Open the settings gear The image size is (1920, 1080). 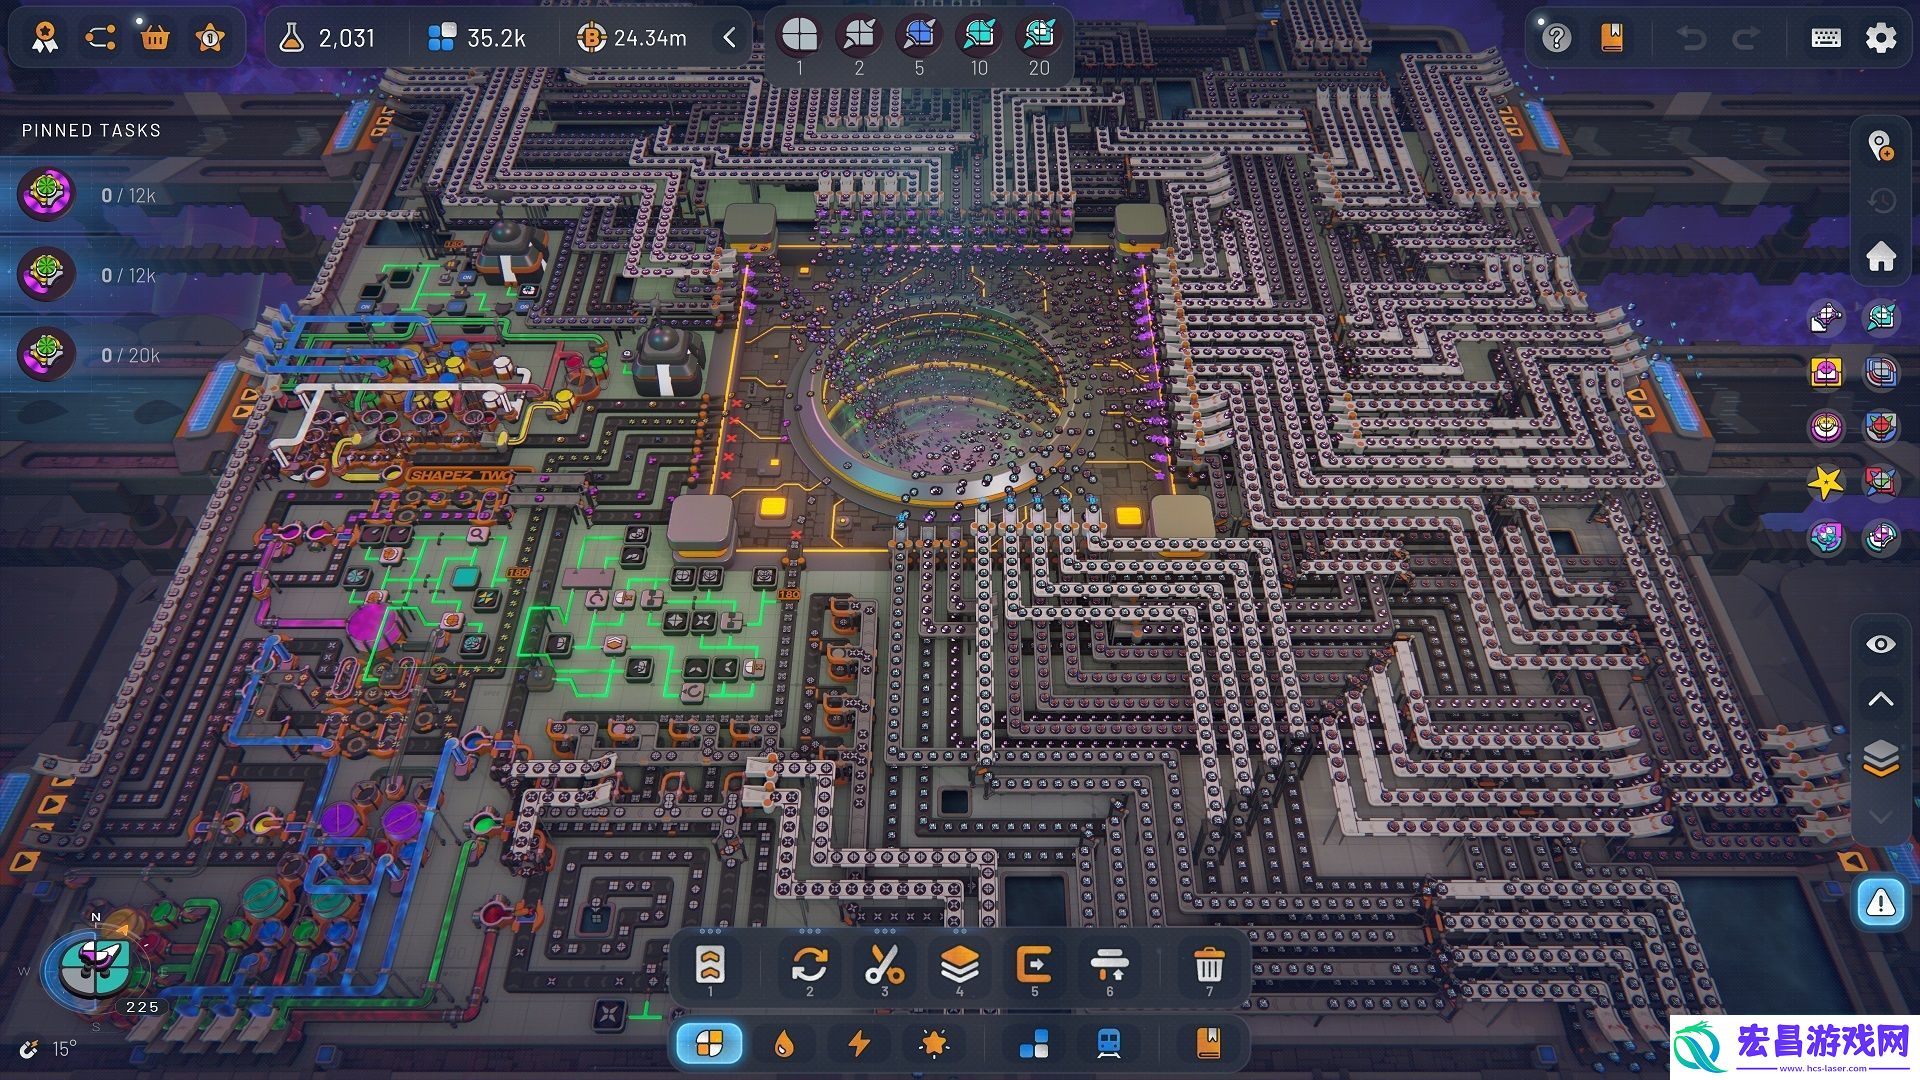click(1881, 38)
